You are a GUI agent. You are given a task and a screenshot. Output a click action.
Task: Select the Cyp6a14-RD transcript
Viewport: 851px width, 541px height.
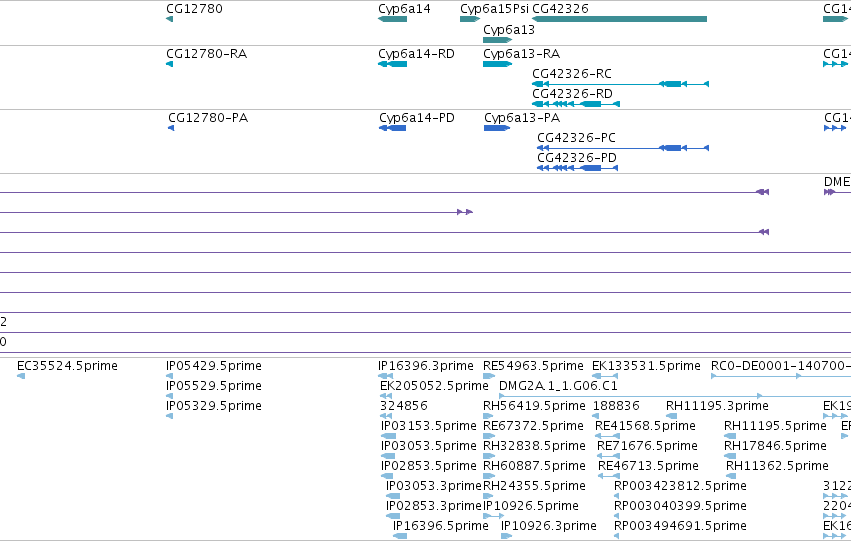416,54
